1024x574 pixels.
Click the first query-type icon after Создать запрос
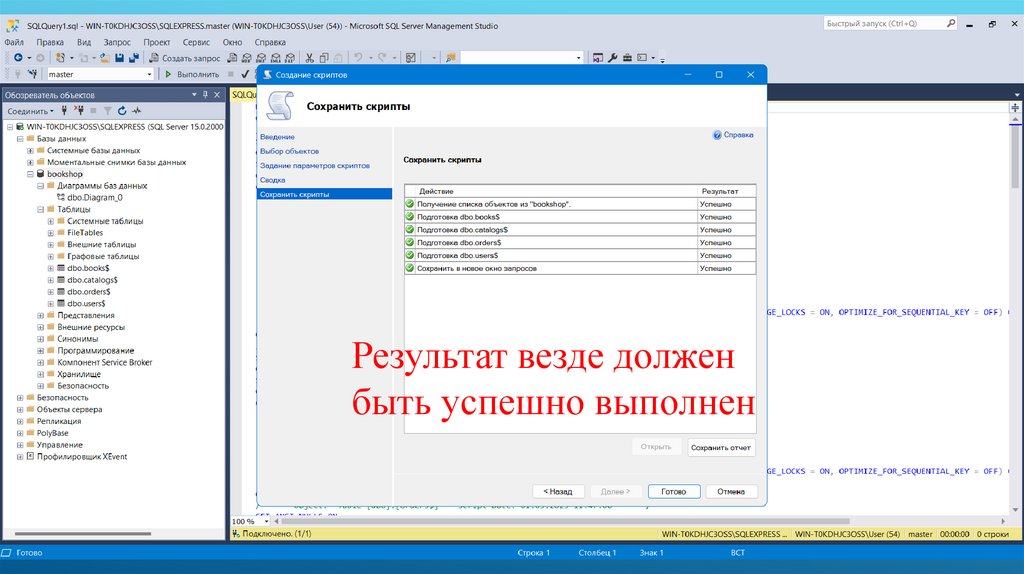(232, 58)
